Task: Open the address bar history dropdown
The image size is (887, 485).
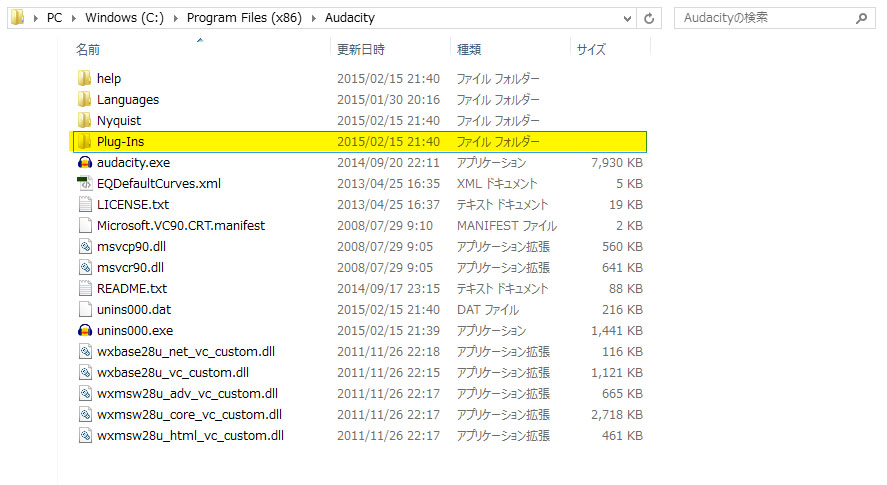Action: point(627,18)
